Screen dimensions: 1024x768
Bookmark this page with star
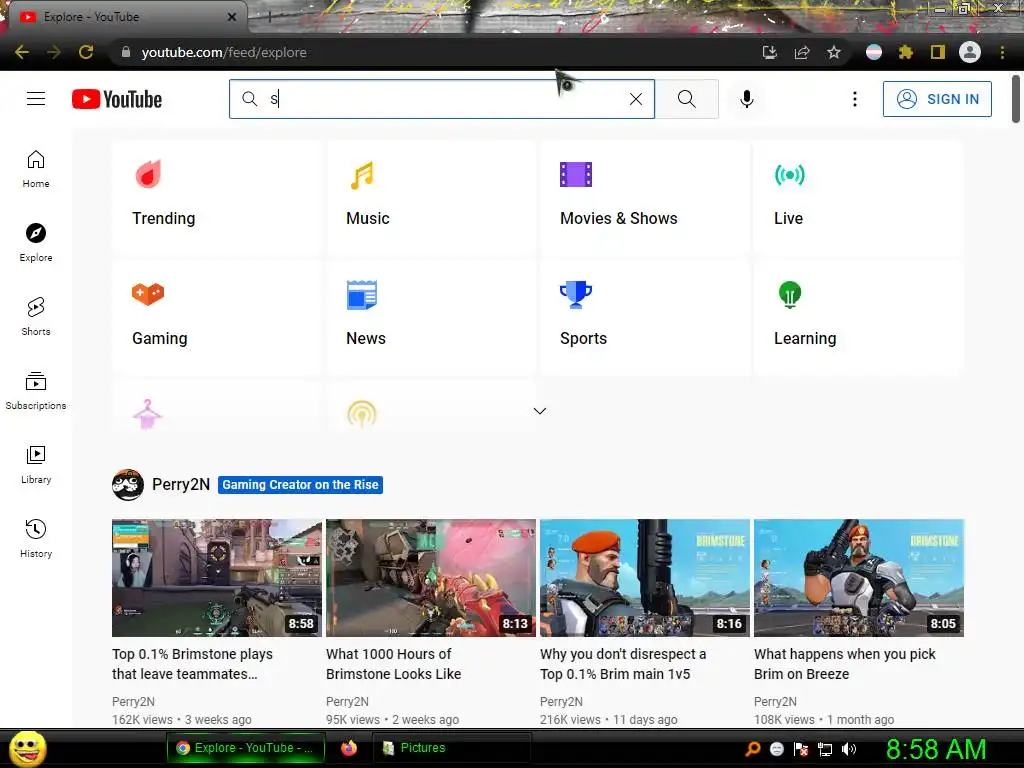(x=834, y=52)
